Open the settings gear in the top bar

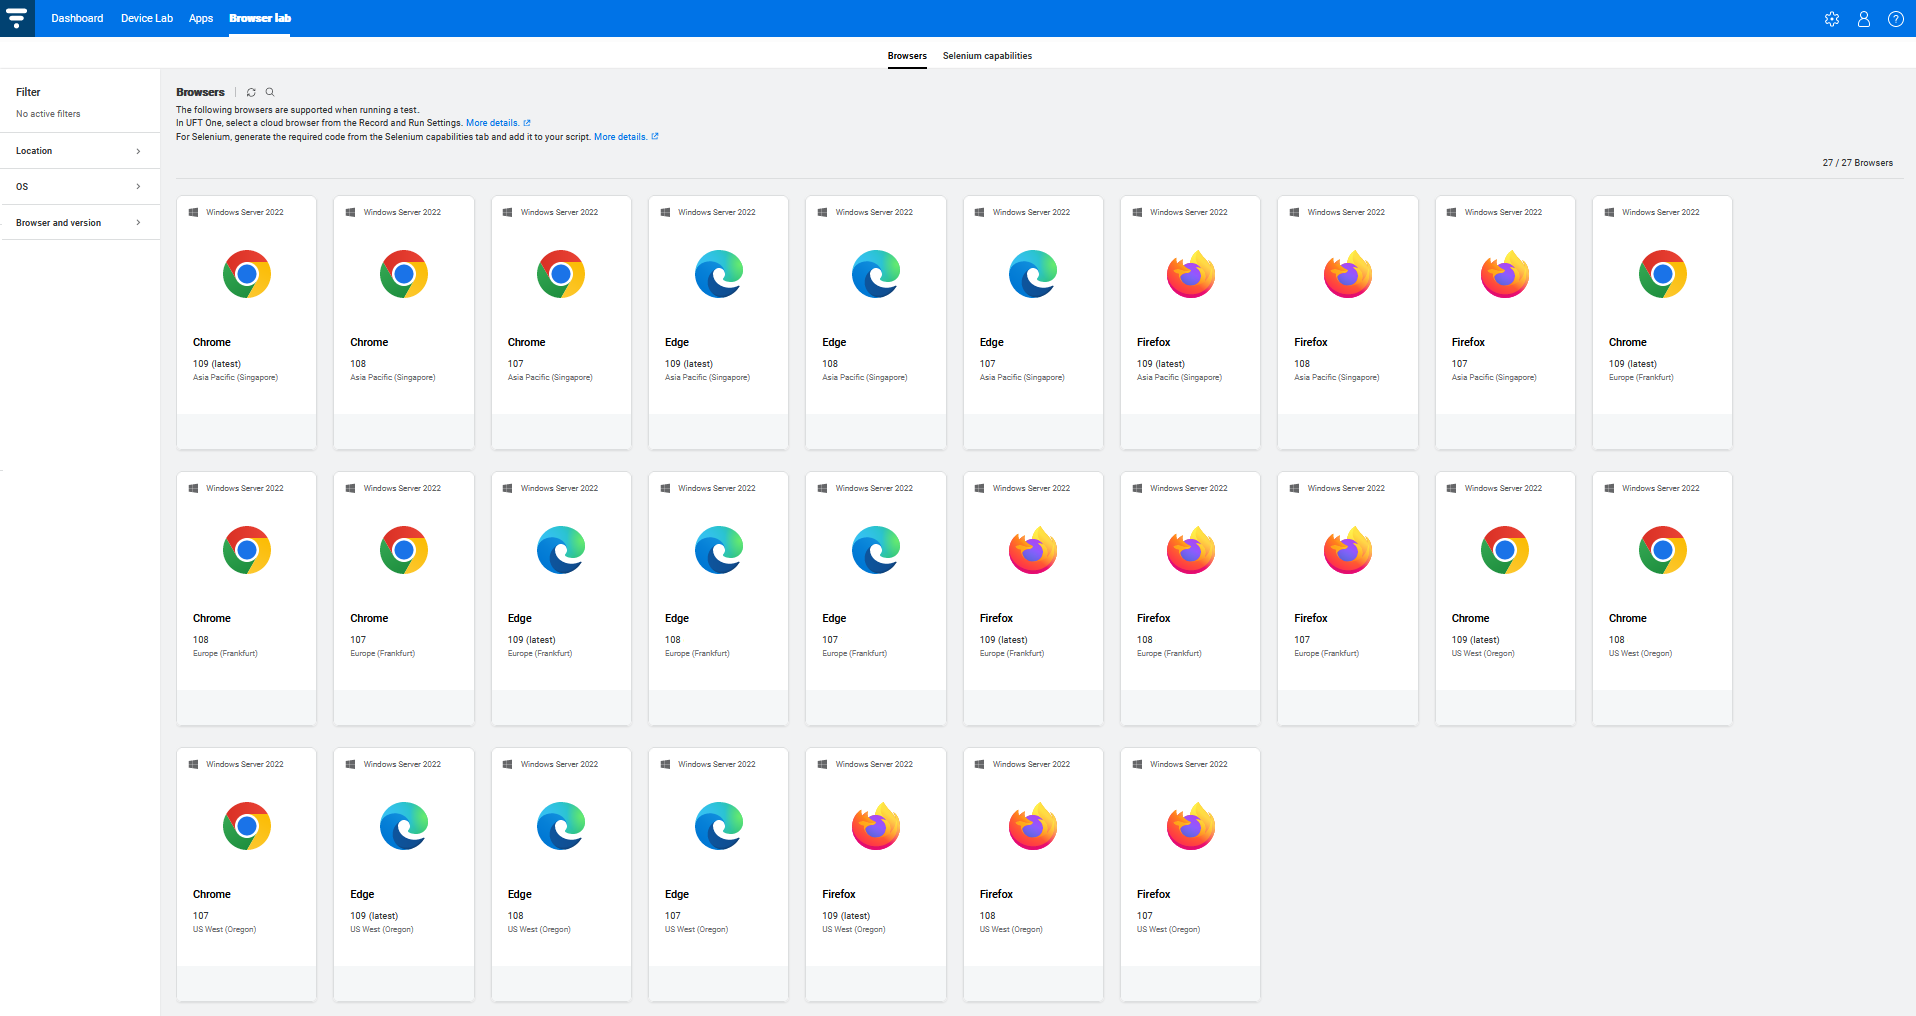click(1832, 18)
